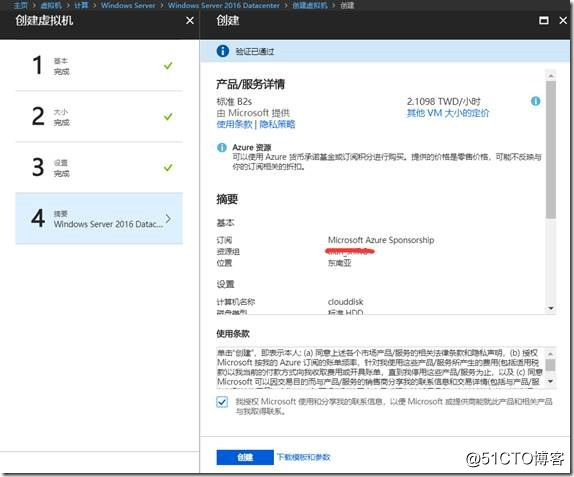
Task: Click the 2.1098 TWD/小时 price
Action: point(443,101)
